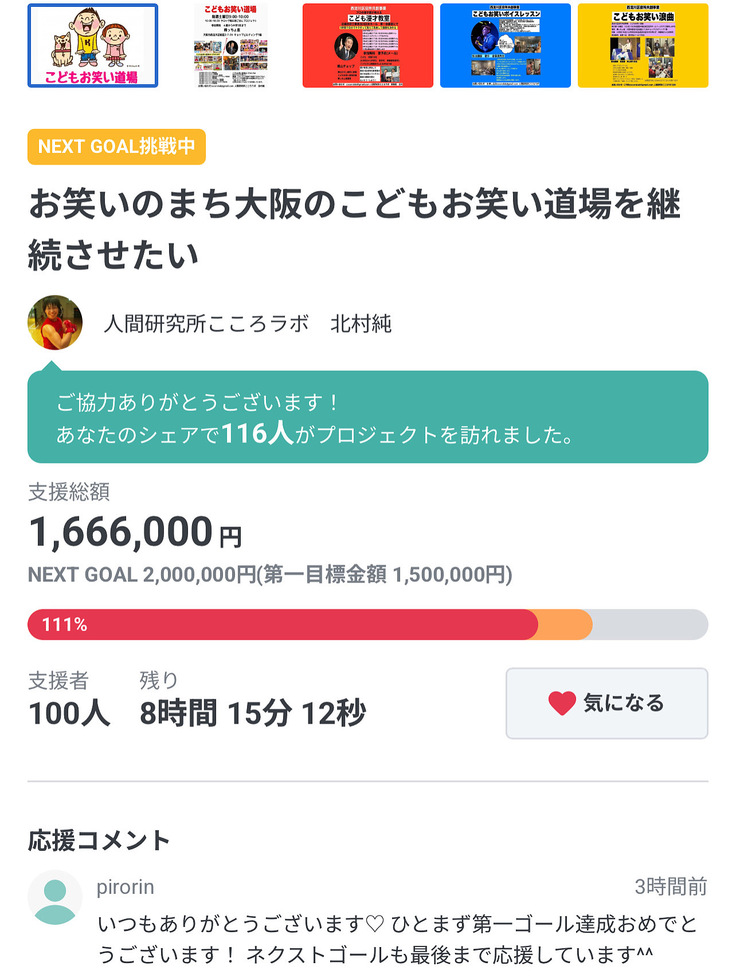Tap the 111% progress label
736x978 pixels.
tap(64, 625)
